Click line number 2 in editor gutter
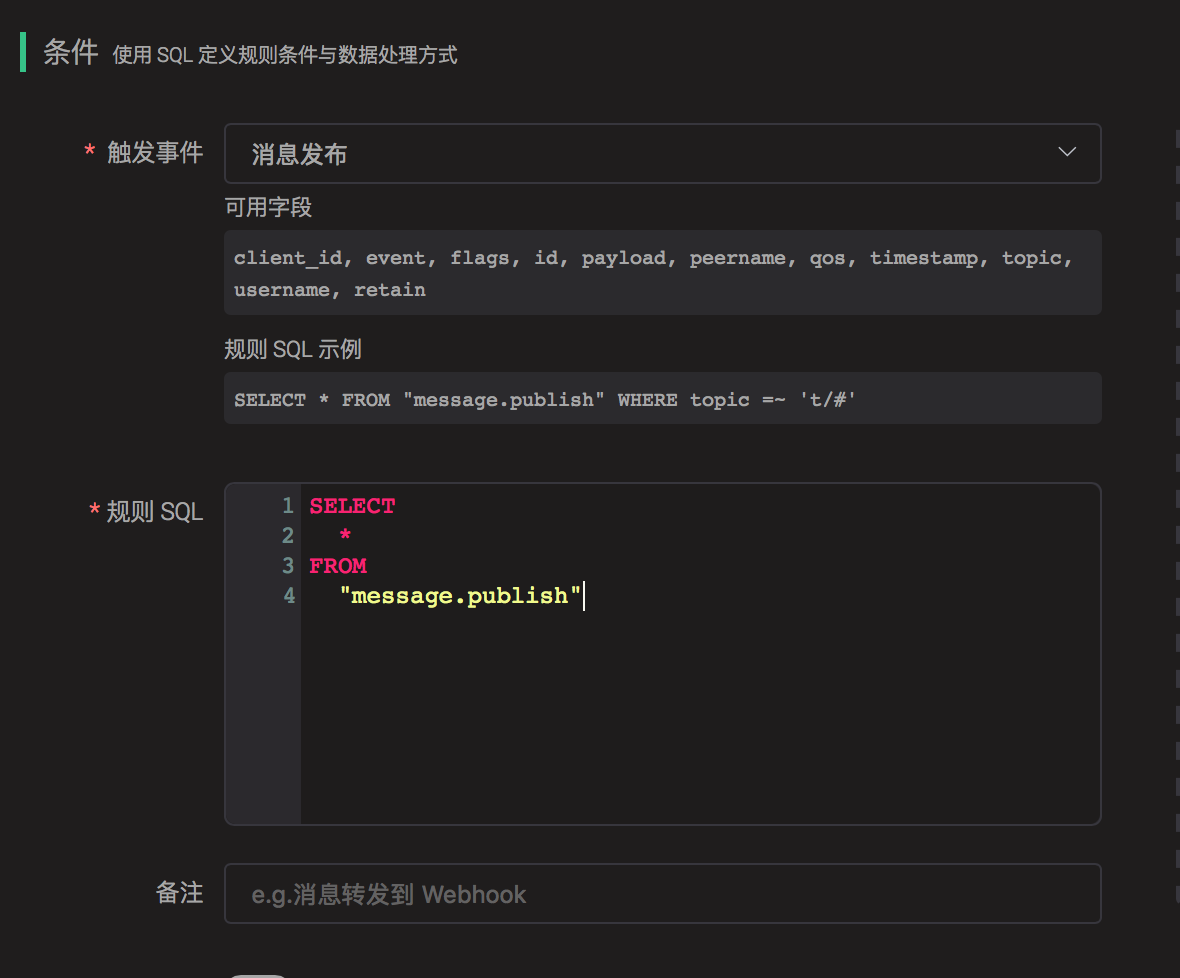 pos(288,536)
